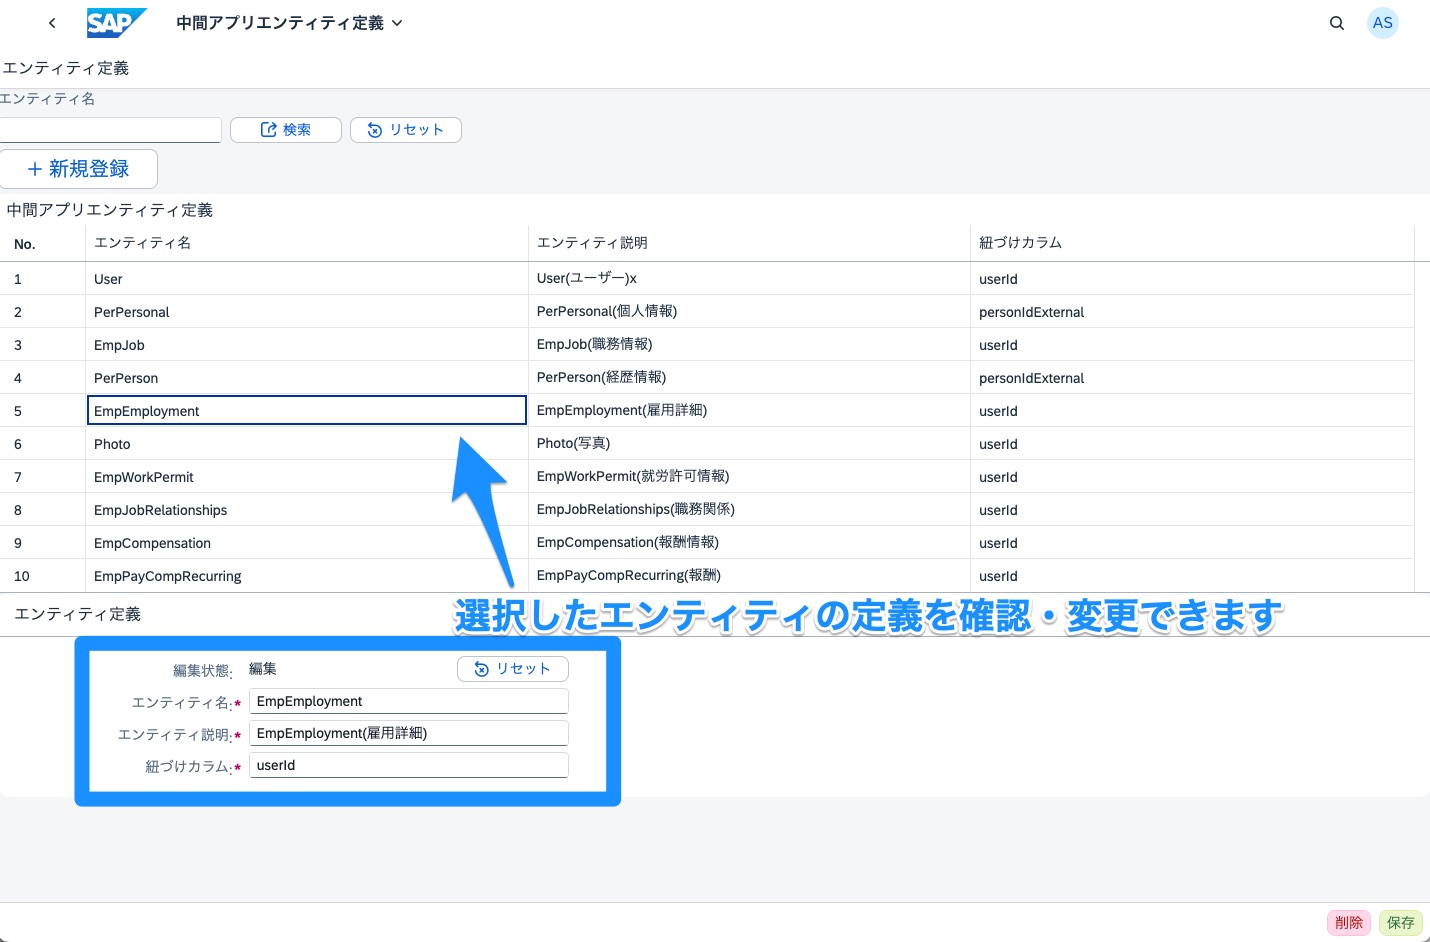Focus the エンティティ名 search field at top
Screen dimensions: 1430x942
click(x=110, y=130)
